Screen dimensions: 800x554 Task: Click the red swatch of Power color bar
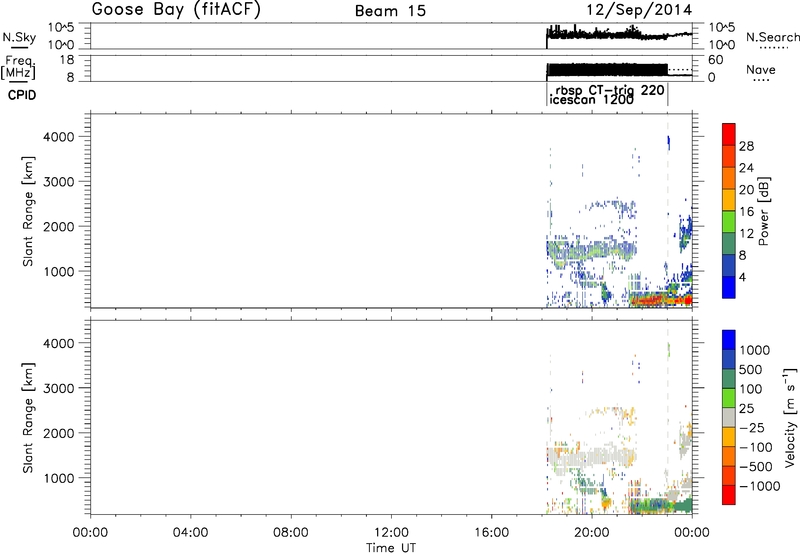click(x=729, y=134)
